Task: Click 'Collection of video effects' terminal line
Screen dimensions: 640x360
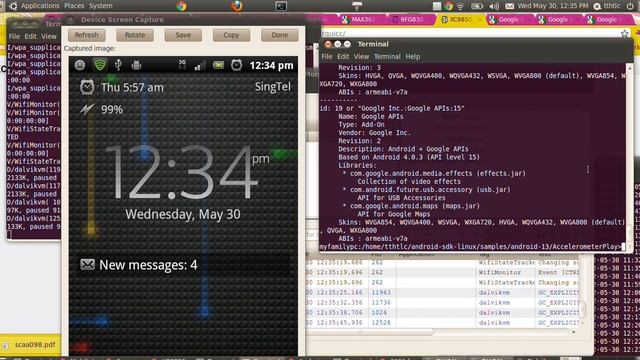Action: click(409, 182)
